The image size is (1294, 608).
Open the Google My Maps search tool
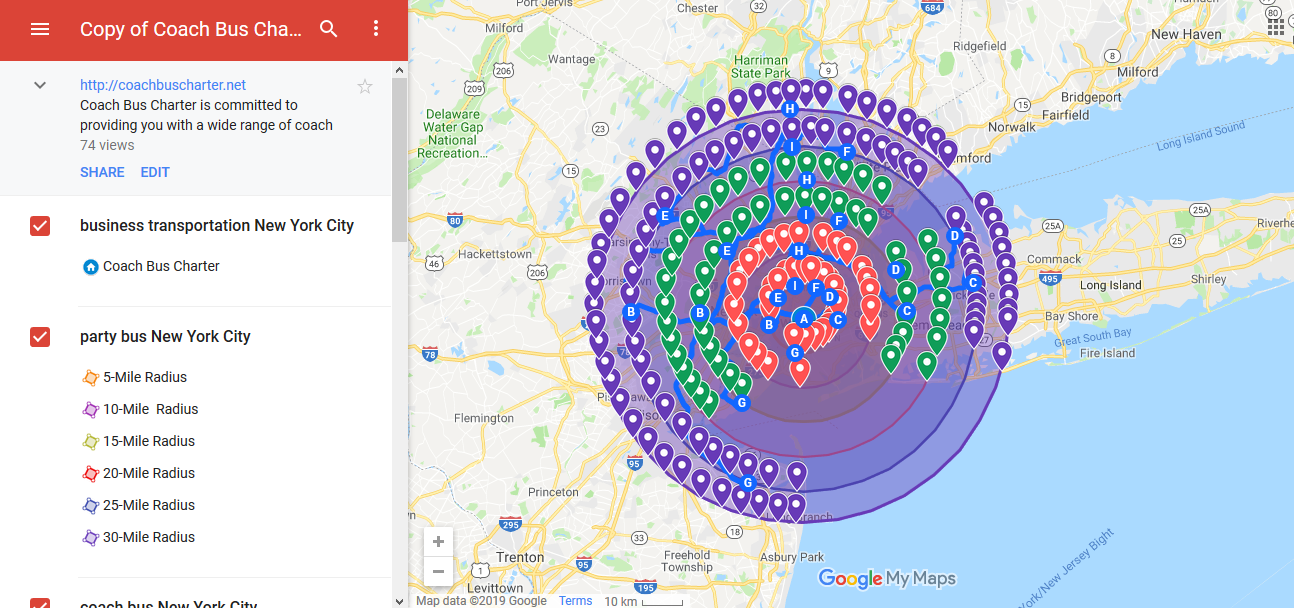329,29
